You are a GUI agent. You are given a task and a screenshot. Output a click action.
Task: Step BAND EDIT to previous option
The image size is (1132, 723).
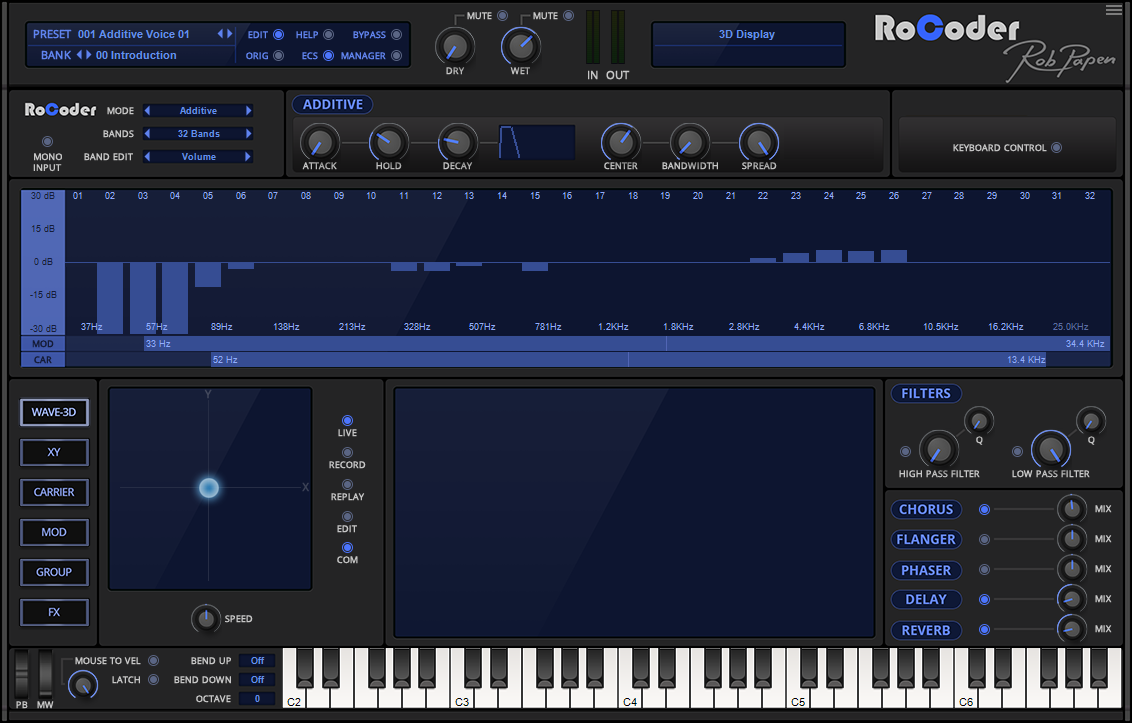(x=148, y=157)
